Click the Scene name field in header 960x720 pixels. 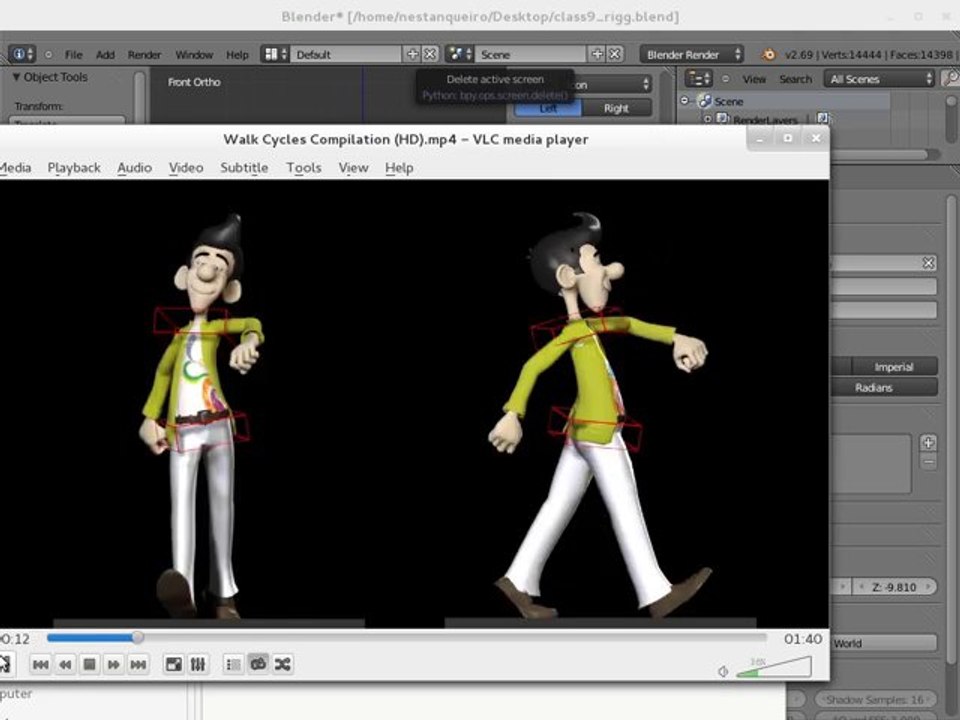click(531, 54)
